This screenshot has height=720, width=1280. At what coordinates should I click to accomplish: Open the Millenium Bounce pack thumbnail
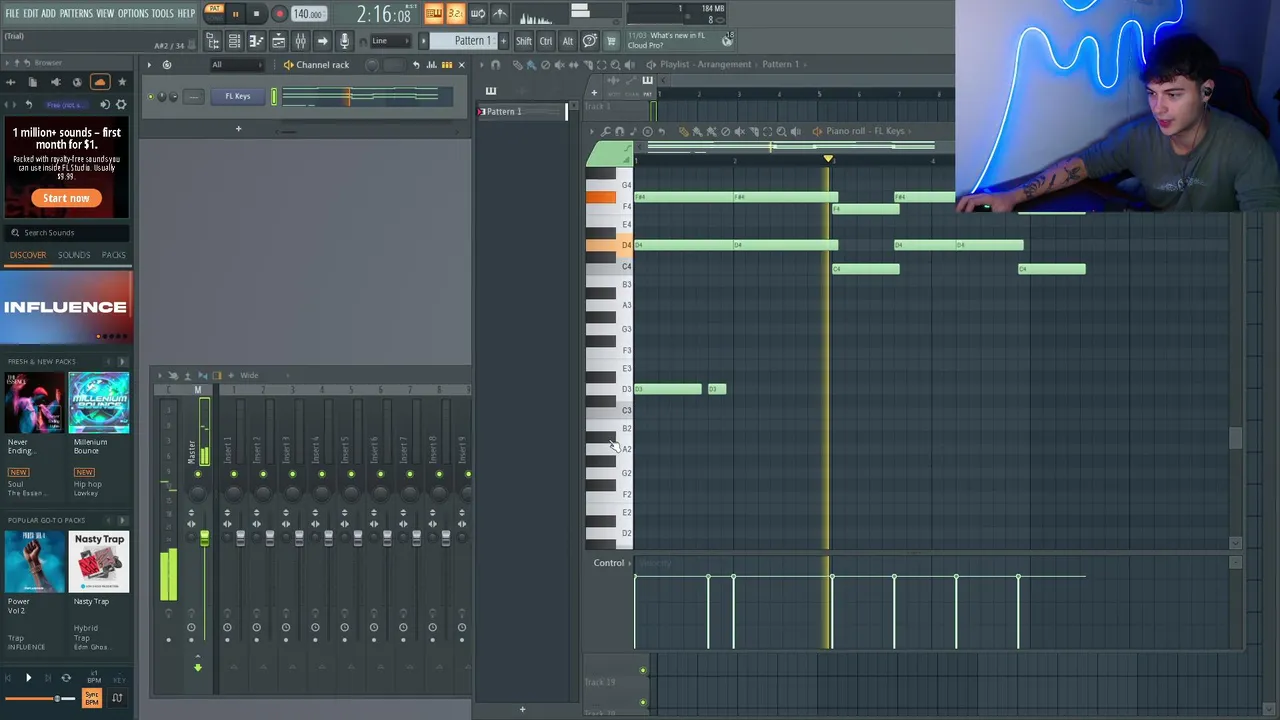point(98,402)
